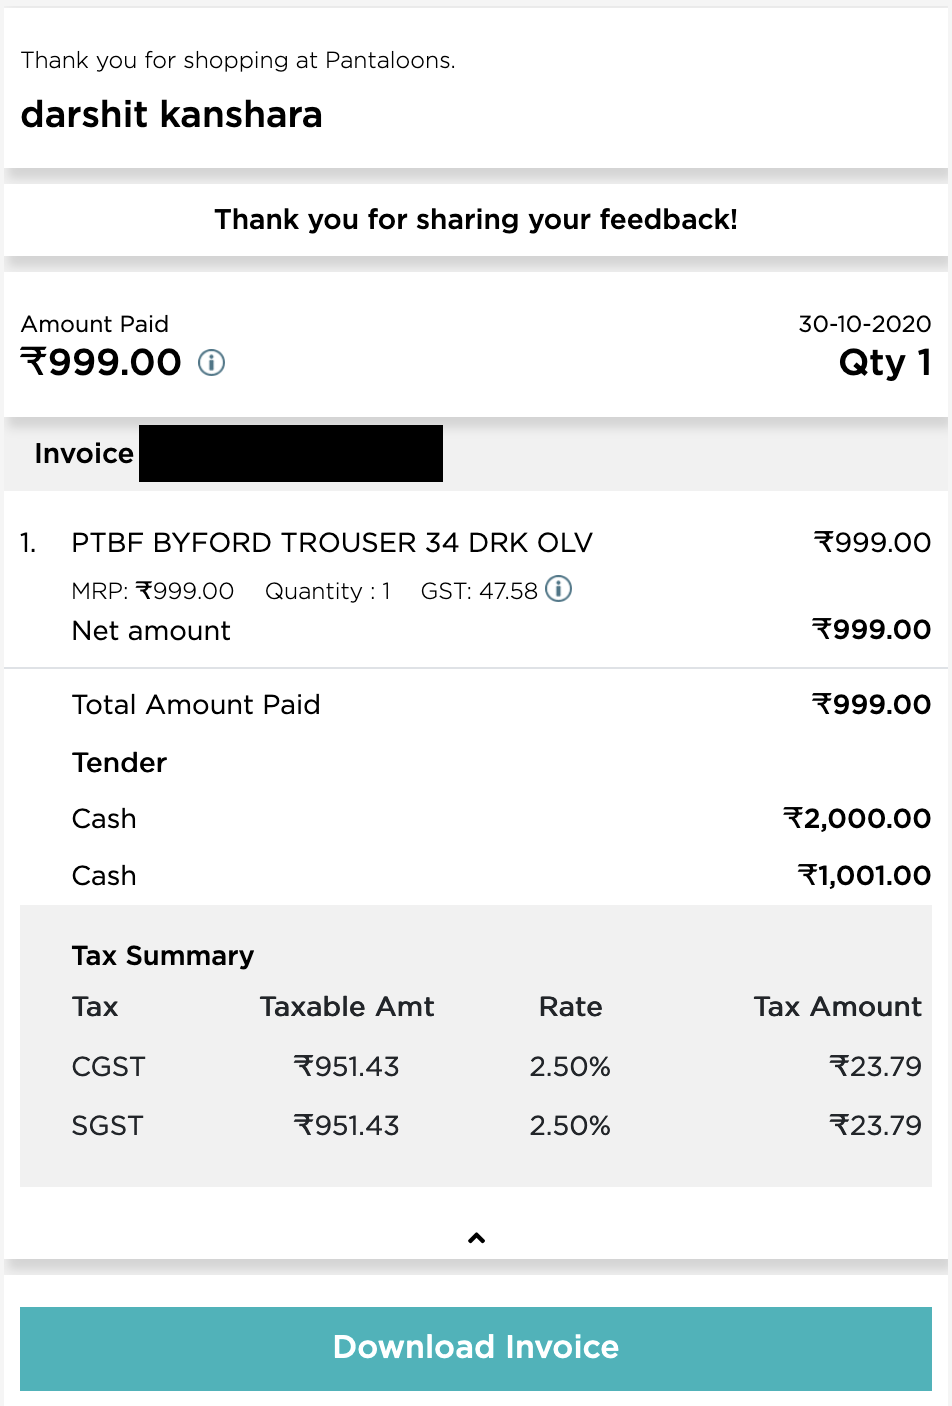
Task: Select the Cash ₹1,001.00 tender entry
Action: tap(501, 875)
